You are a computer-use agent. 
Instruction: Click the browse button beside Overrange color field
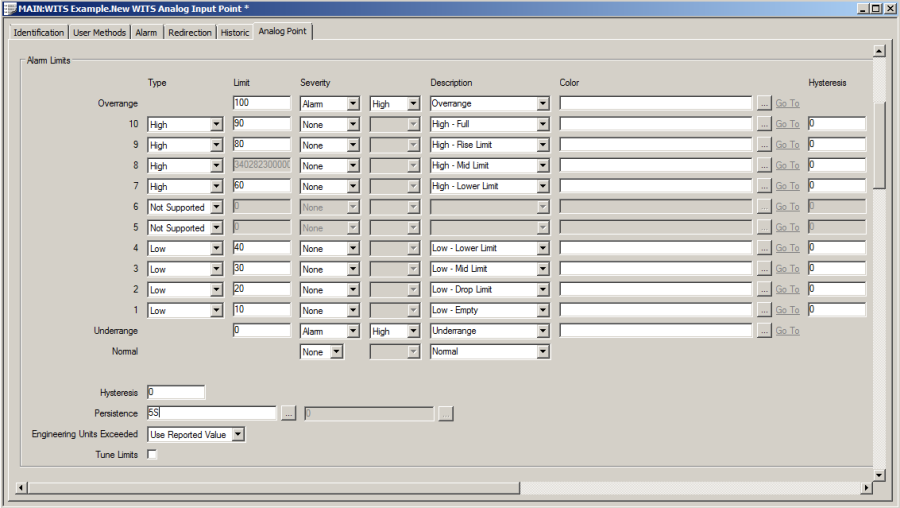[764, 103]
